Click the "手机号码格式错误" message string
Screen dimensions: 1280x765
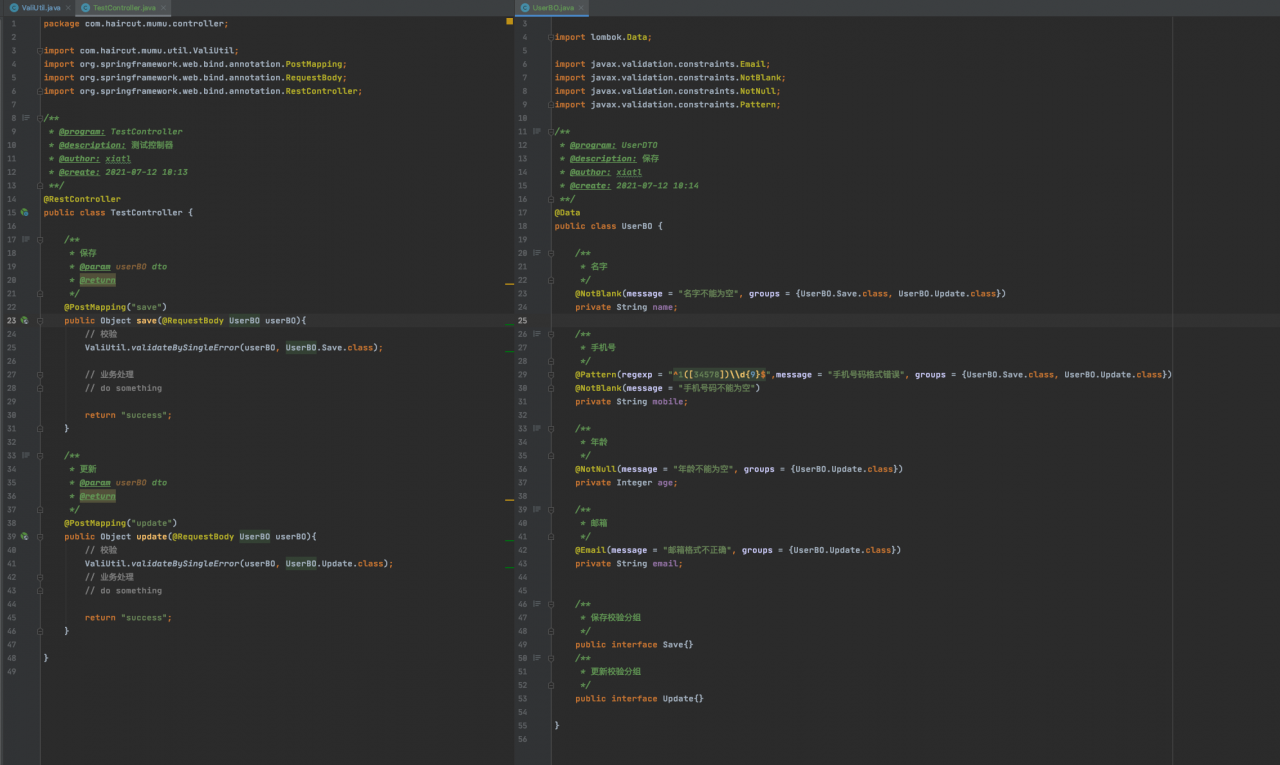tap(867, 374)
